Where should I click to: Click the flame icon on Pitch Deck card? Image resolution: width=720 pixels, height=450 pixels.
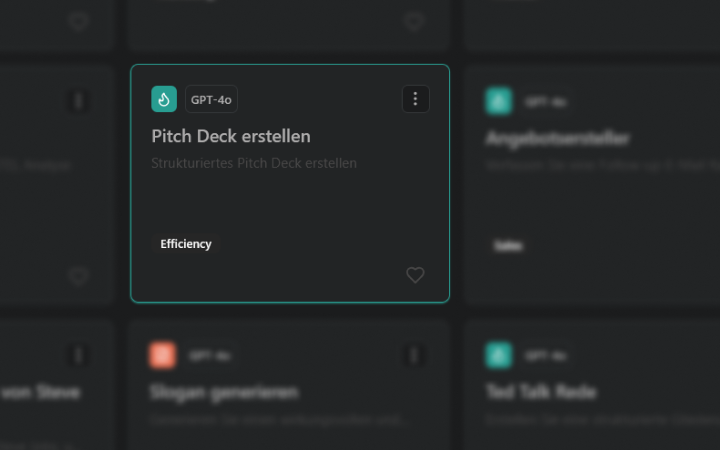(164, 99)
